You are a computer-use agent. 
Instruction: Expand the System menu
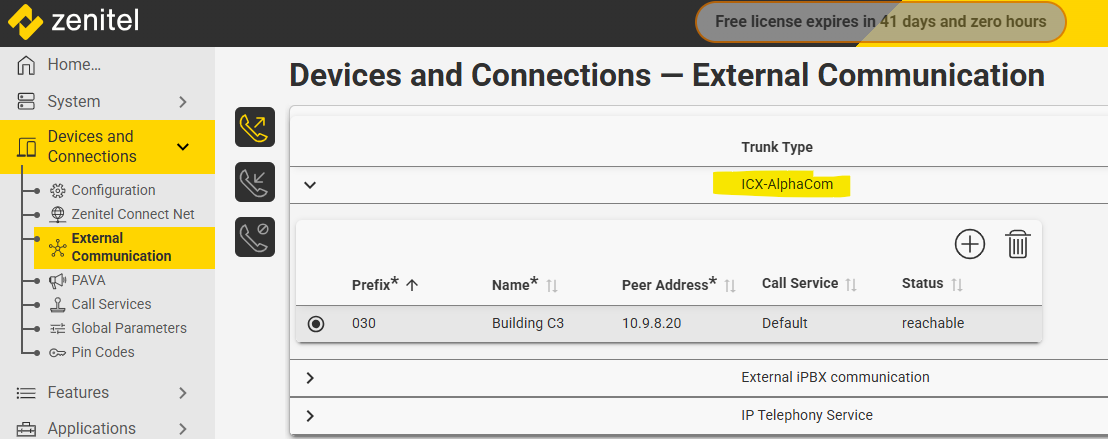click(182, 102)
